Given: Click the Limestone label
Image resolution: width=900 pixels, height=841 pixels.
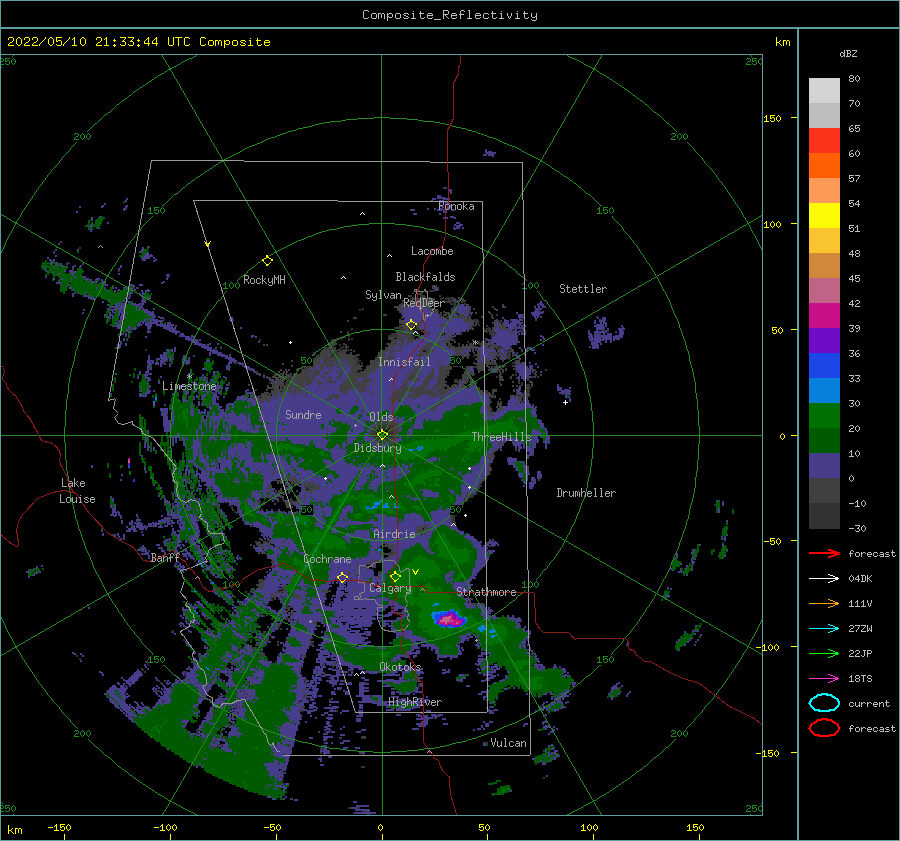Looking at the screenshot, I should click(189, 386).
